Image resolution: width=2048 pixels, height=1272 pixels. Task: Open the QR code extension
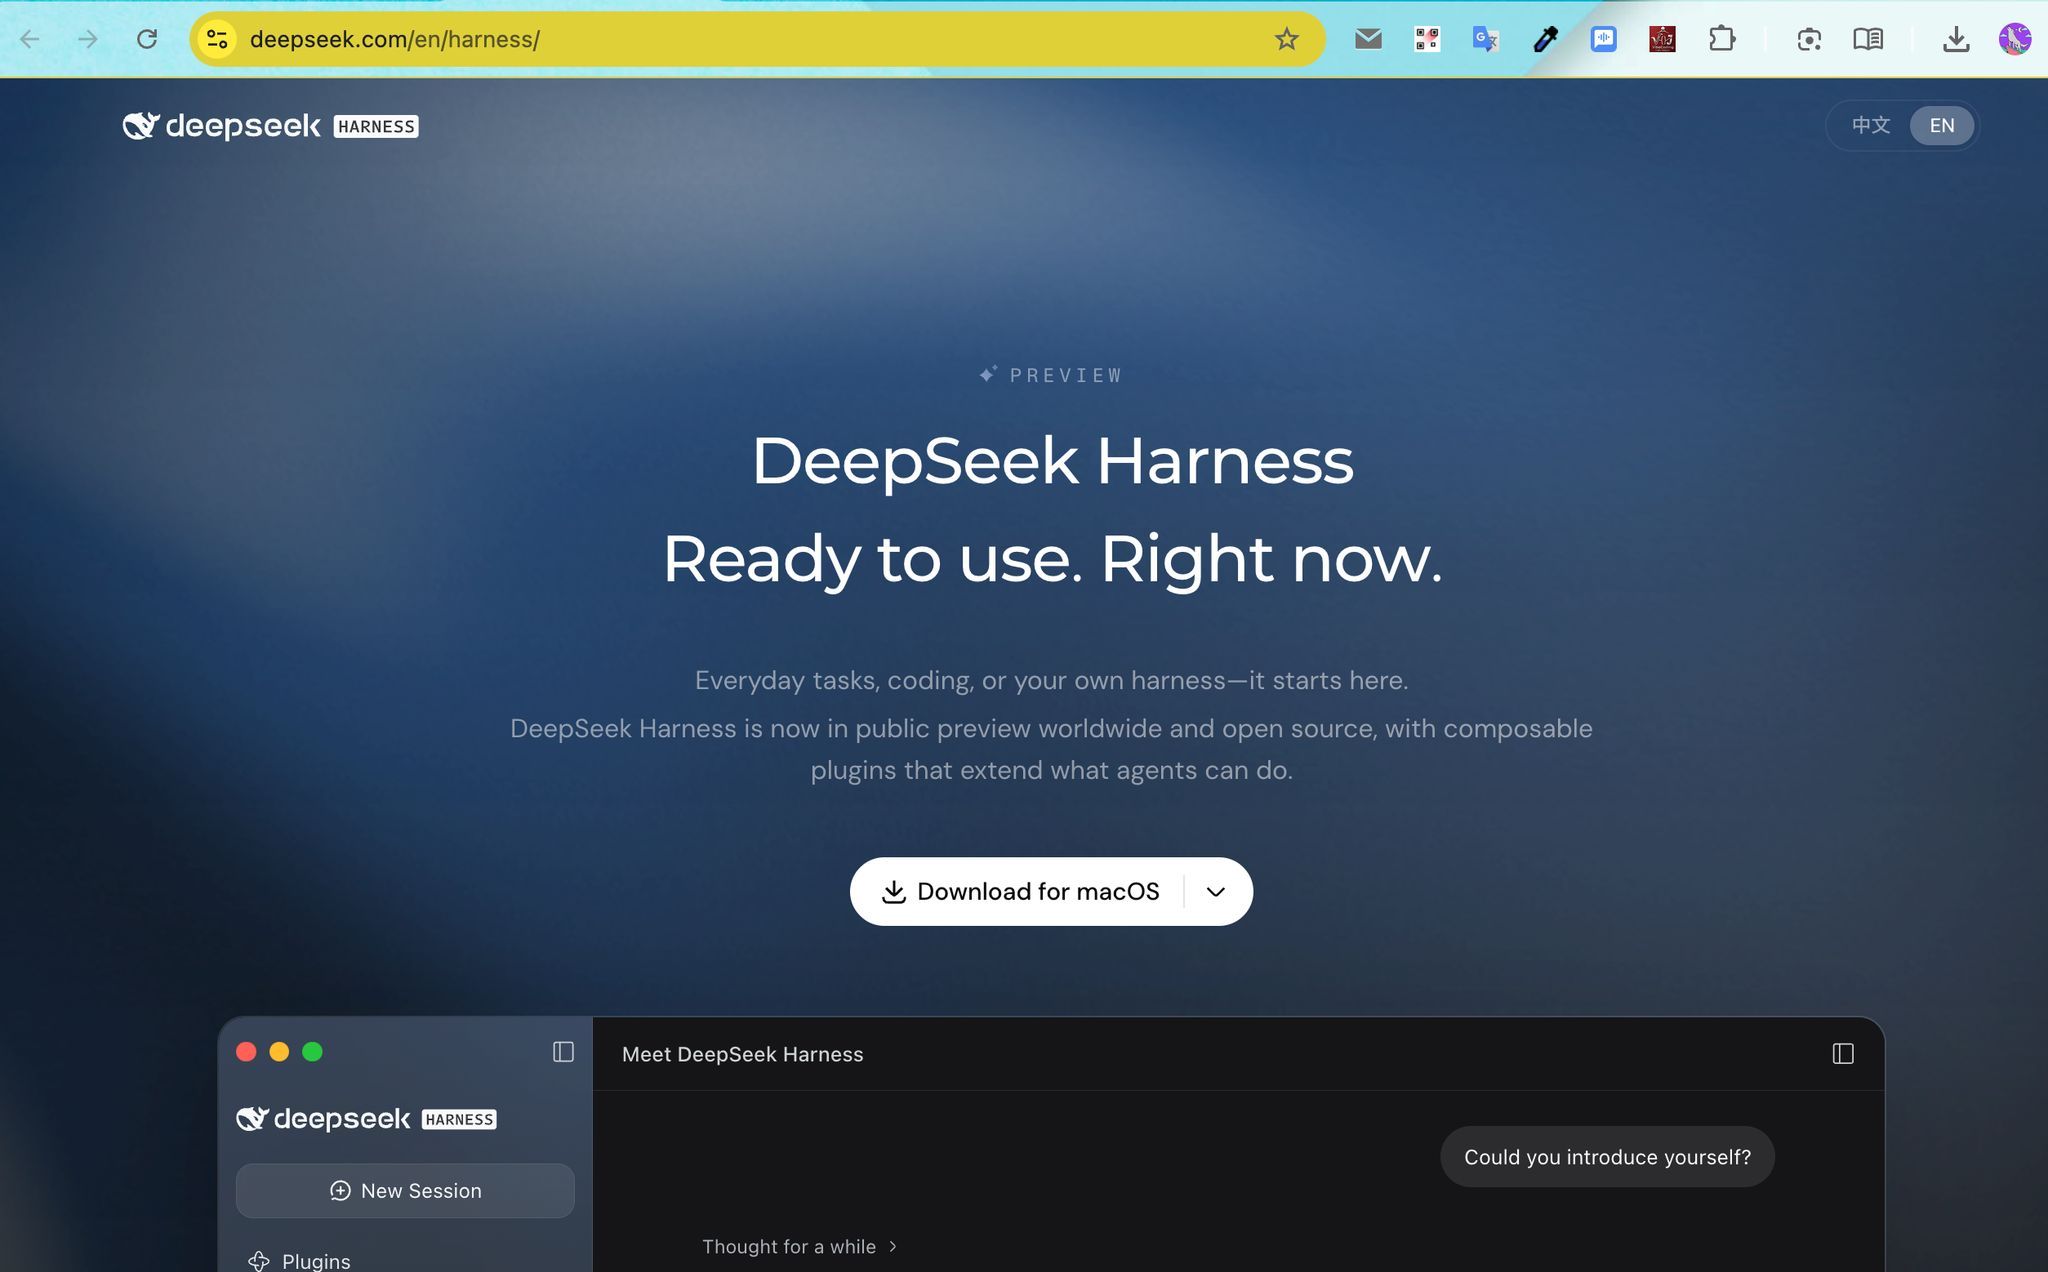(x=1427, y=39)
